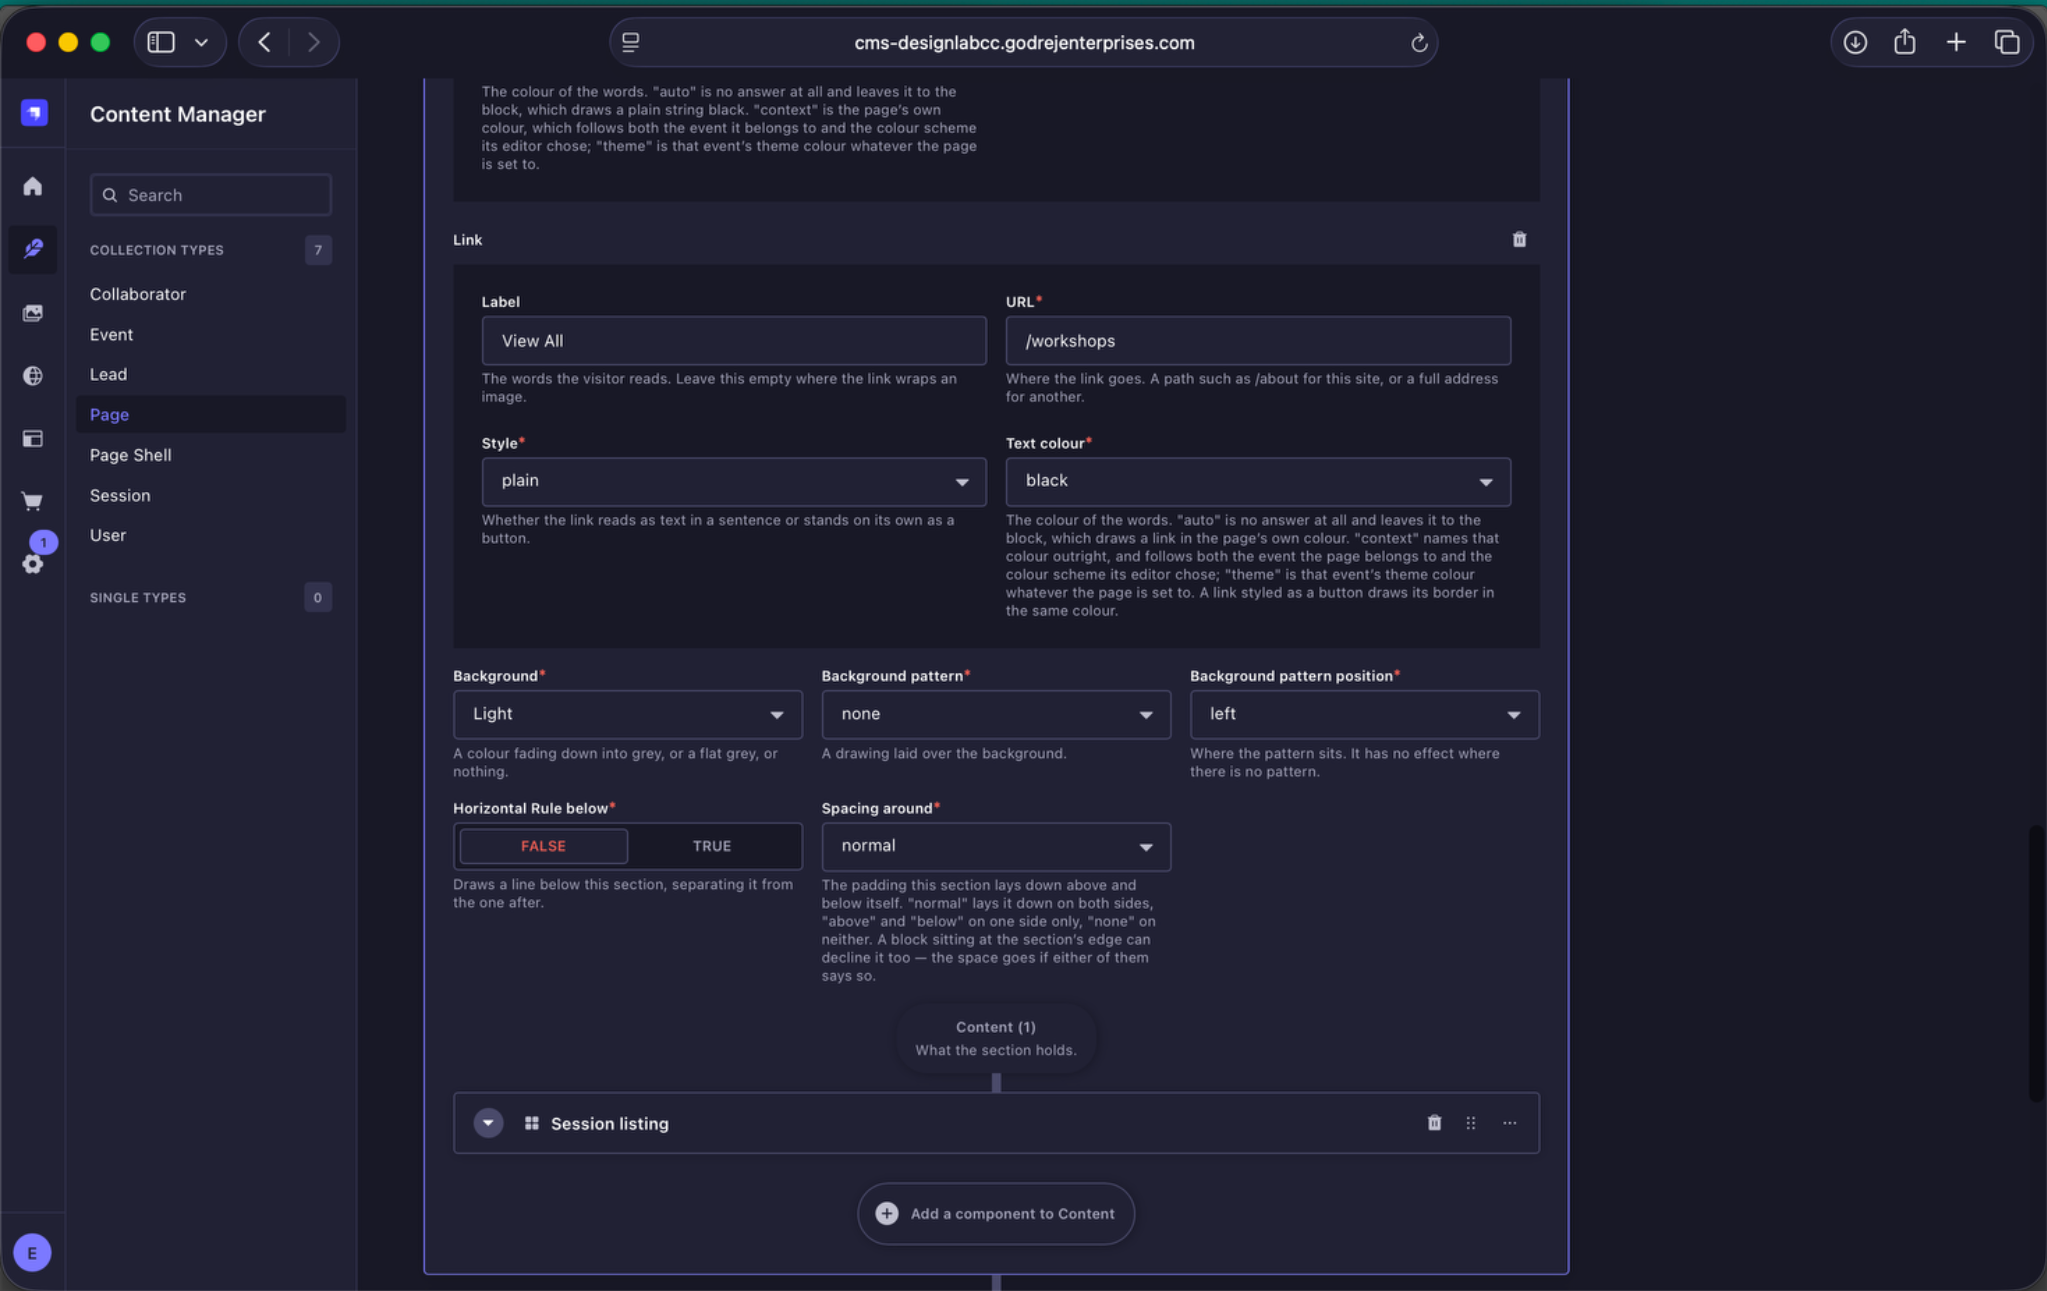This screenshot has height=1291, width=2047.
Task: Delete the Link component with trash icon
Action: pos(1519,239)
